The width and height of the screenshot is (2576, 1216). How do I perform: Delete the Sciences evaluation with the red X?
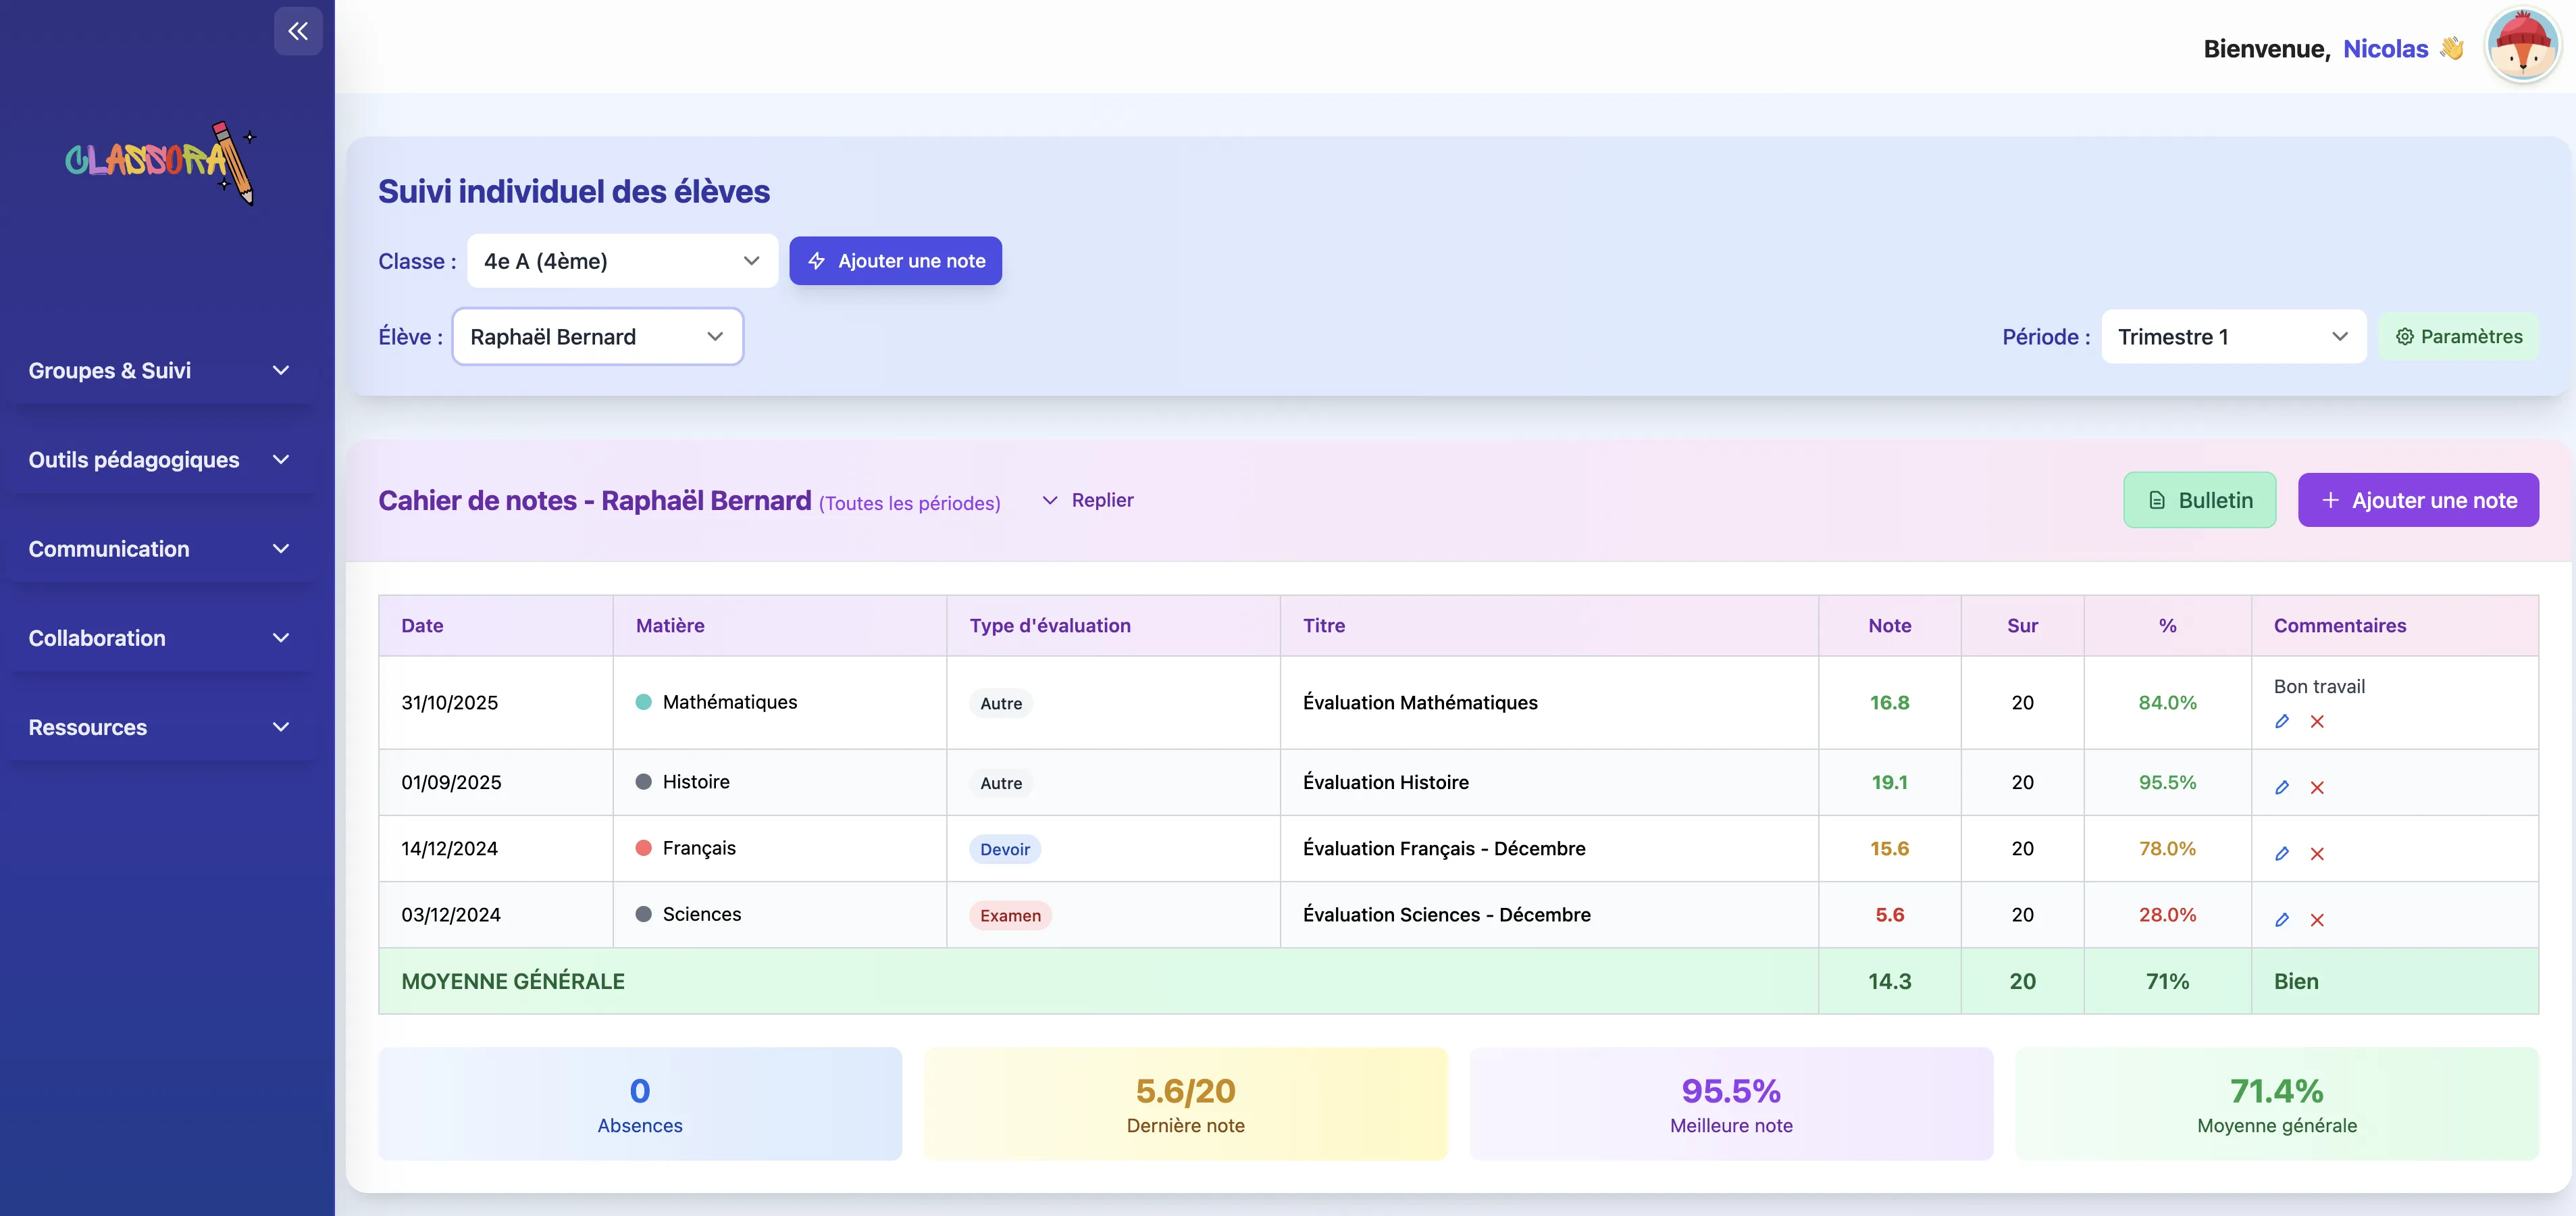(x=2318, y=920)
